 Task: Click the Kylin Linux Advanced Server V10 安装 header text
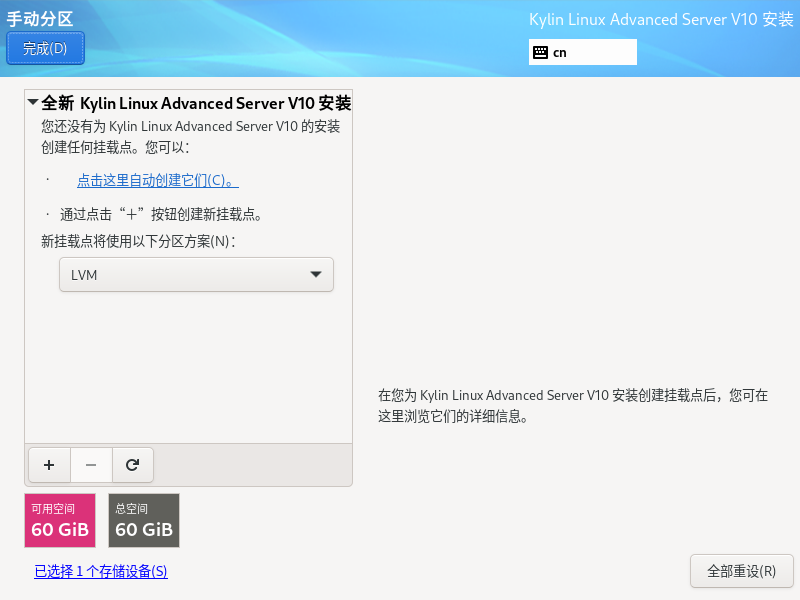(x=661, y=19)
